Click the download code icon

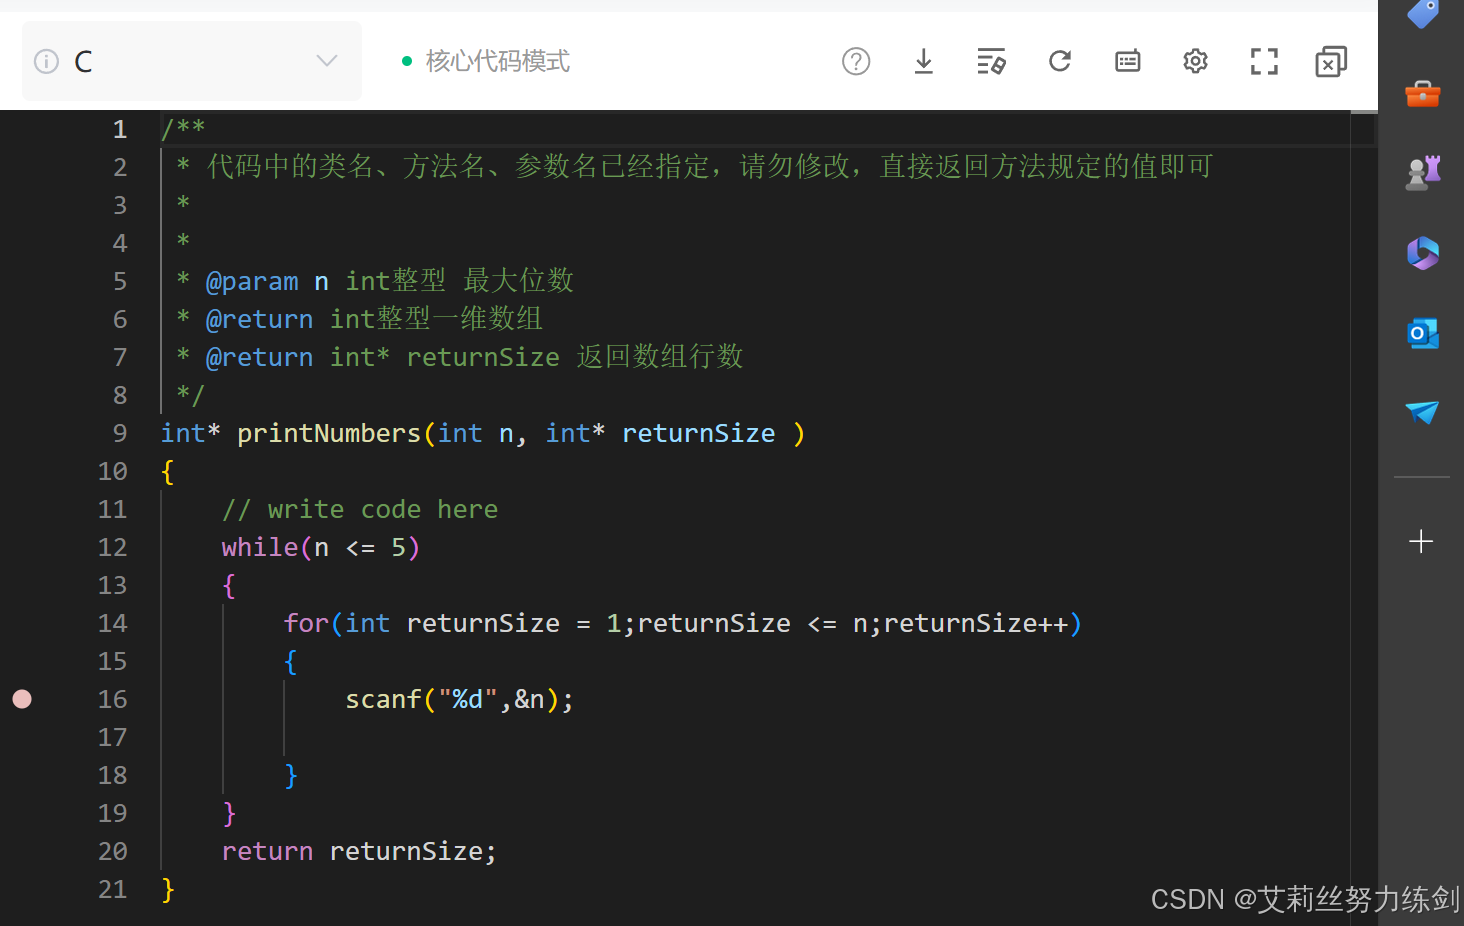[x=924, y=62]
